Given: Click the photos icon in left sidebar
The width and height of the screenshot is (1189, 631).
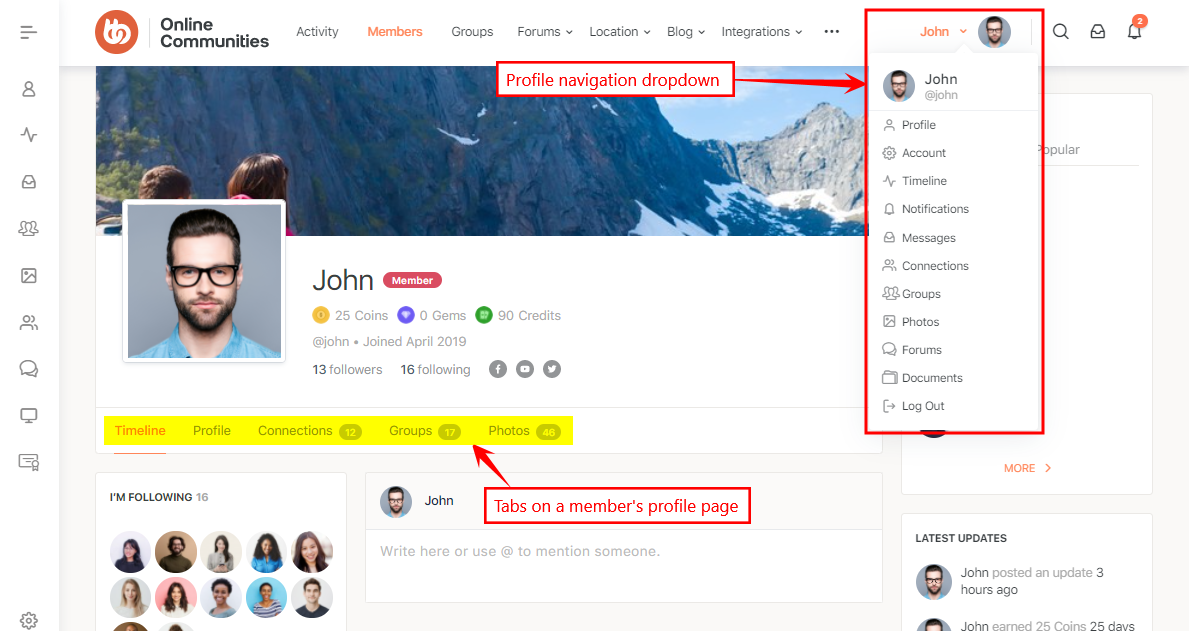Looking at the screenshot, I should [x=29, y=276].
